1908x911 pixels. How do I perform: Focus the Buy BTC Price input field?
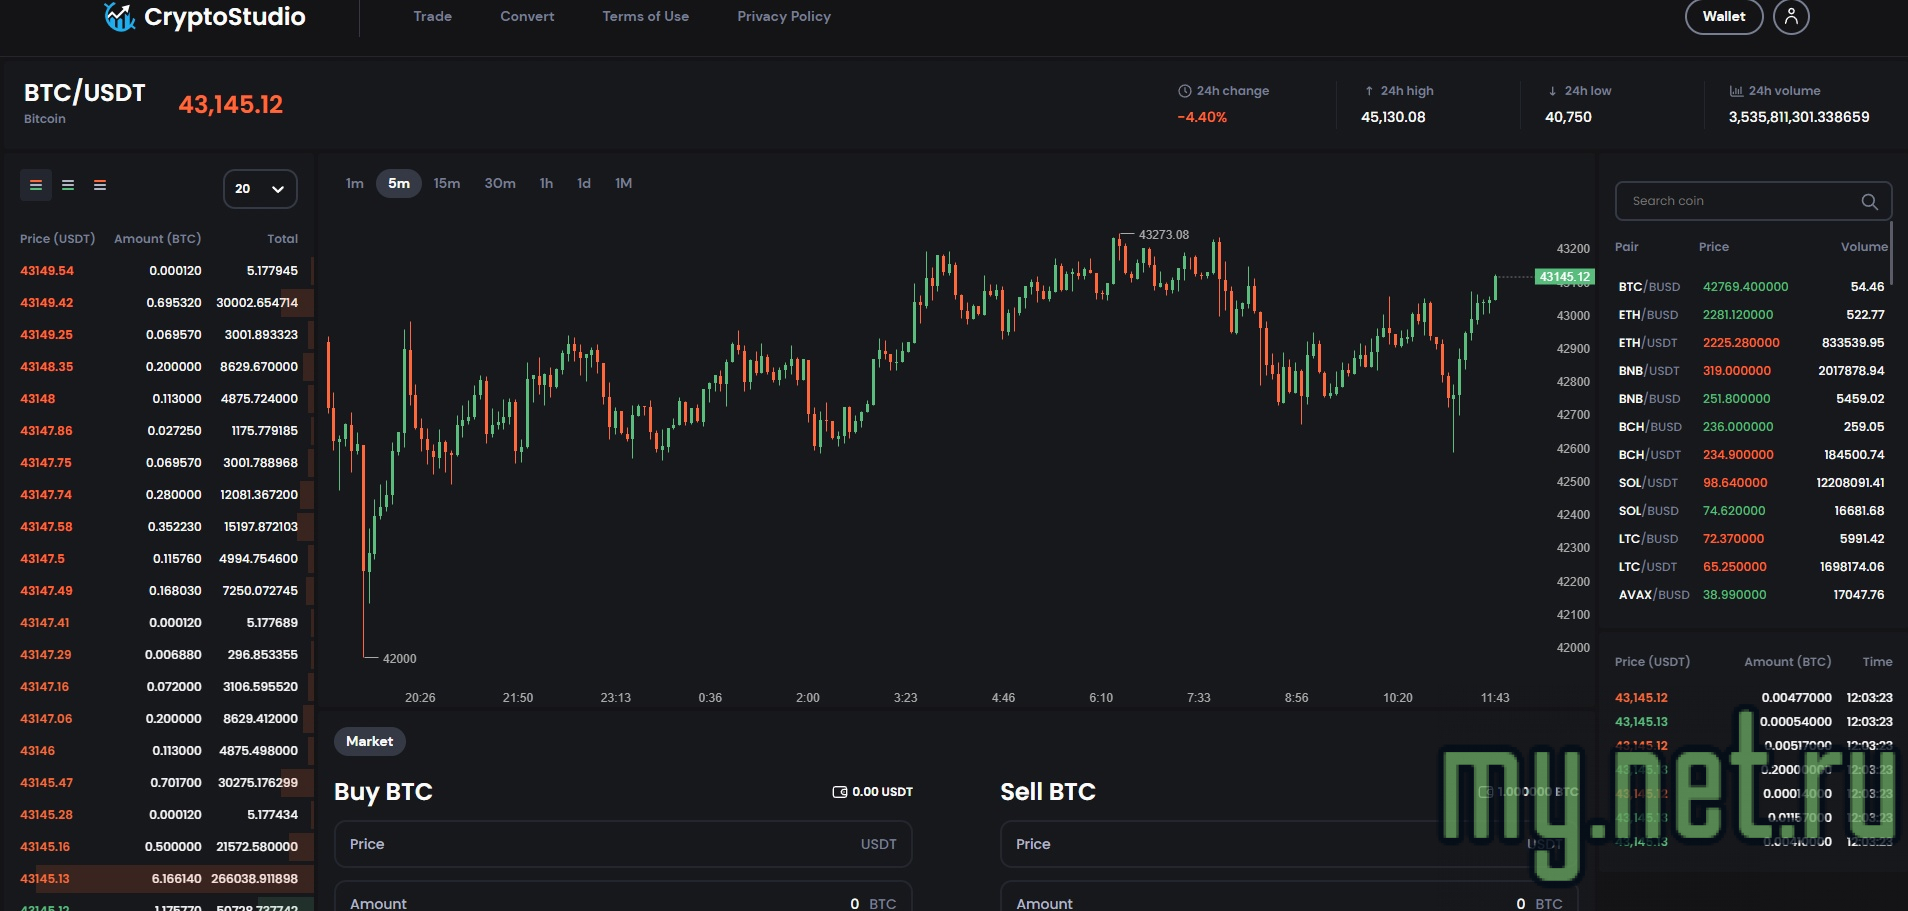click(x=600, y=845)
